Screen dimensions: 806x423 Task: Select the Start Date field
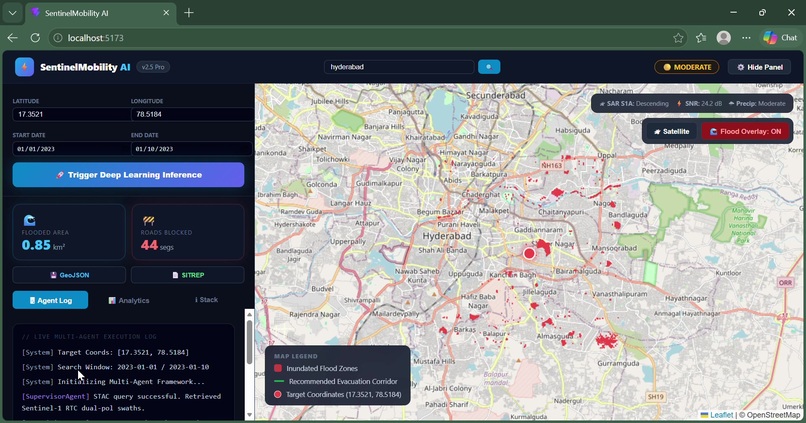[x=71, y=149]
